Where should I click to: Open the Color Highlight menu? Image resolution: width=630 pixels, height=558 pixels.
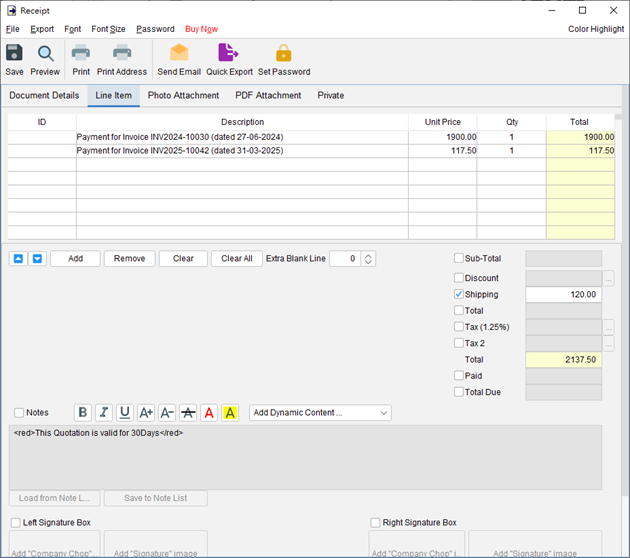click(x=596, y=29)
